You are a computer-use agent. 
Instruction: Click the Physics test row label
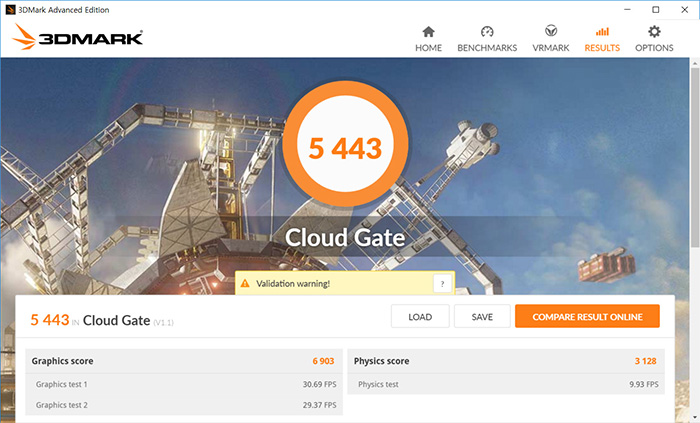coord(378,384)
